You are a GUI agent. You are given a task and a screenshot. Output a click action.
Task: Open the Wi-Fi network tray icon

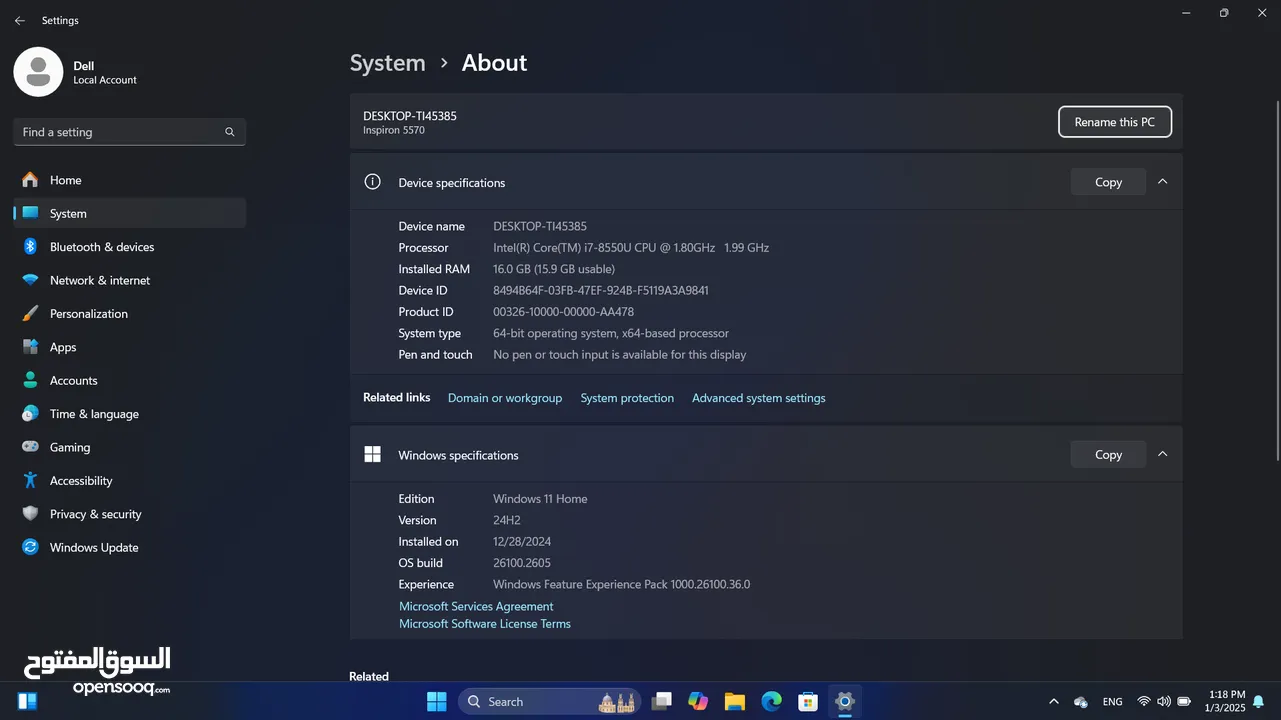[1144, 702]
